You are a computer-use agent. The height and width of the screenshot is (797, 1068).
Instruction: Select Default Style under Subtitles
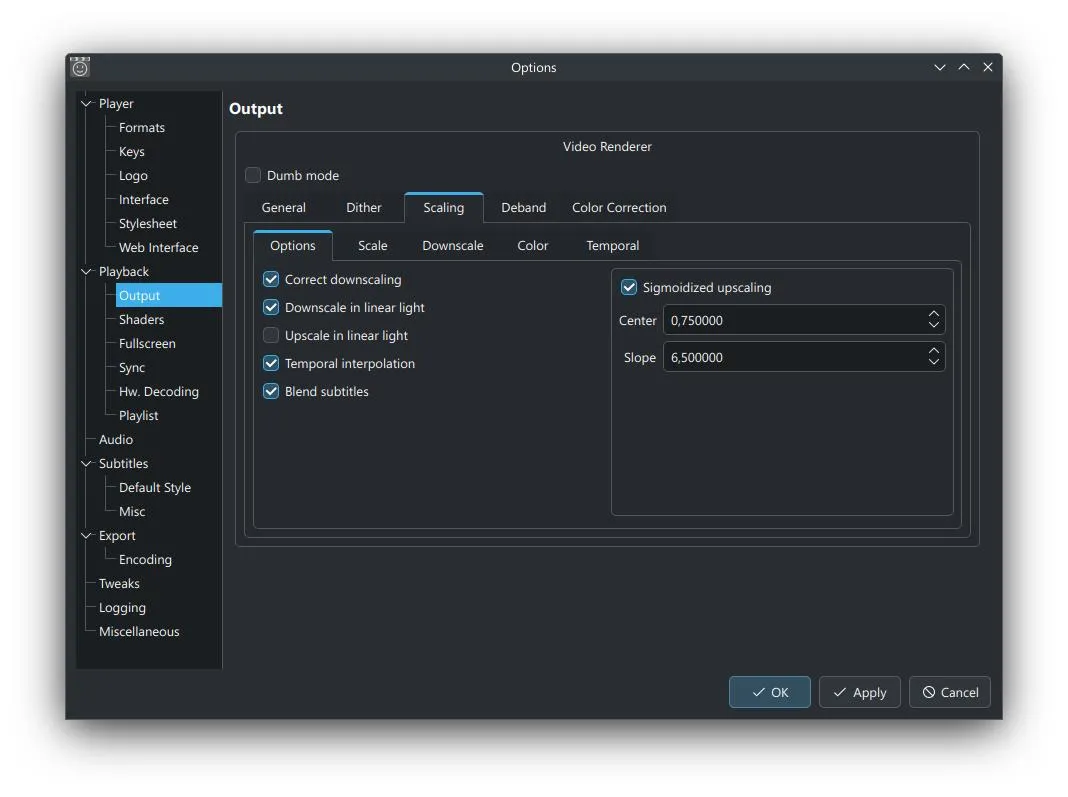click(155, 487)
